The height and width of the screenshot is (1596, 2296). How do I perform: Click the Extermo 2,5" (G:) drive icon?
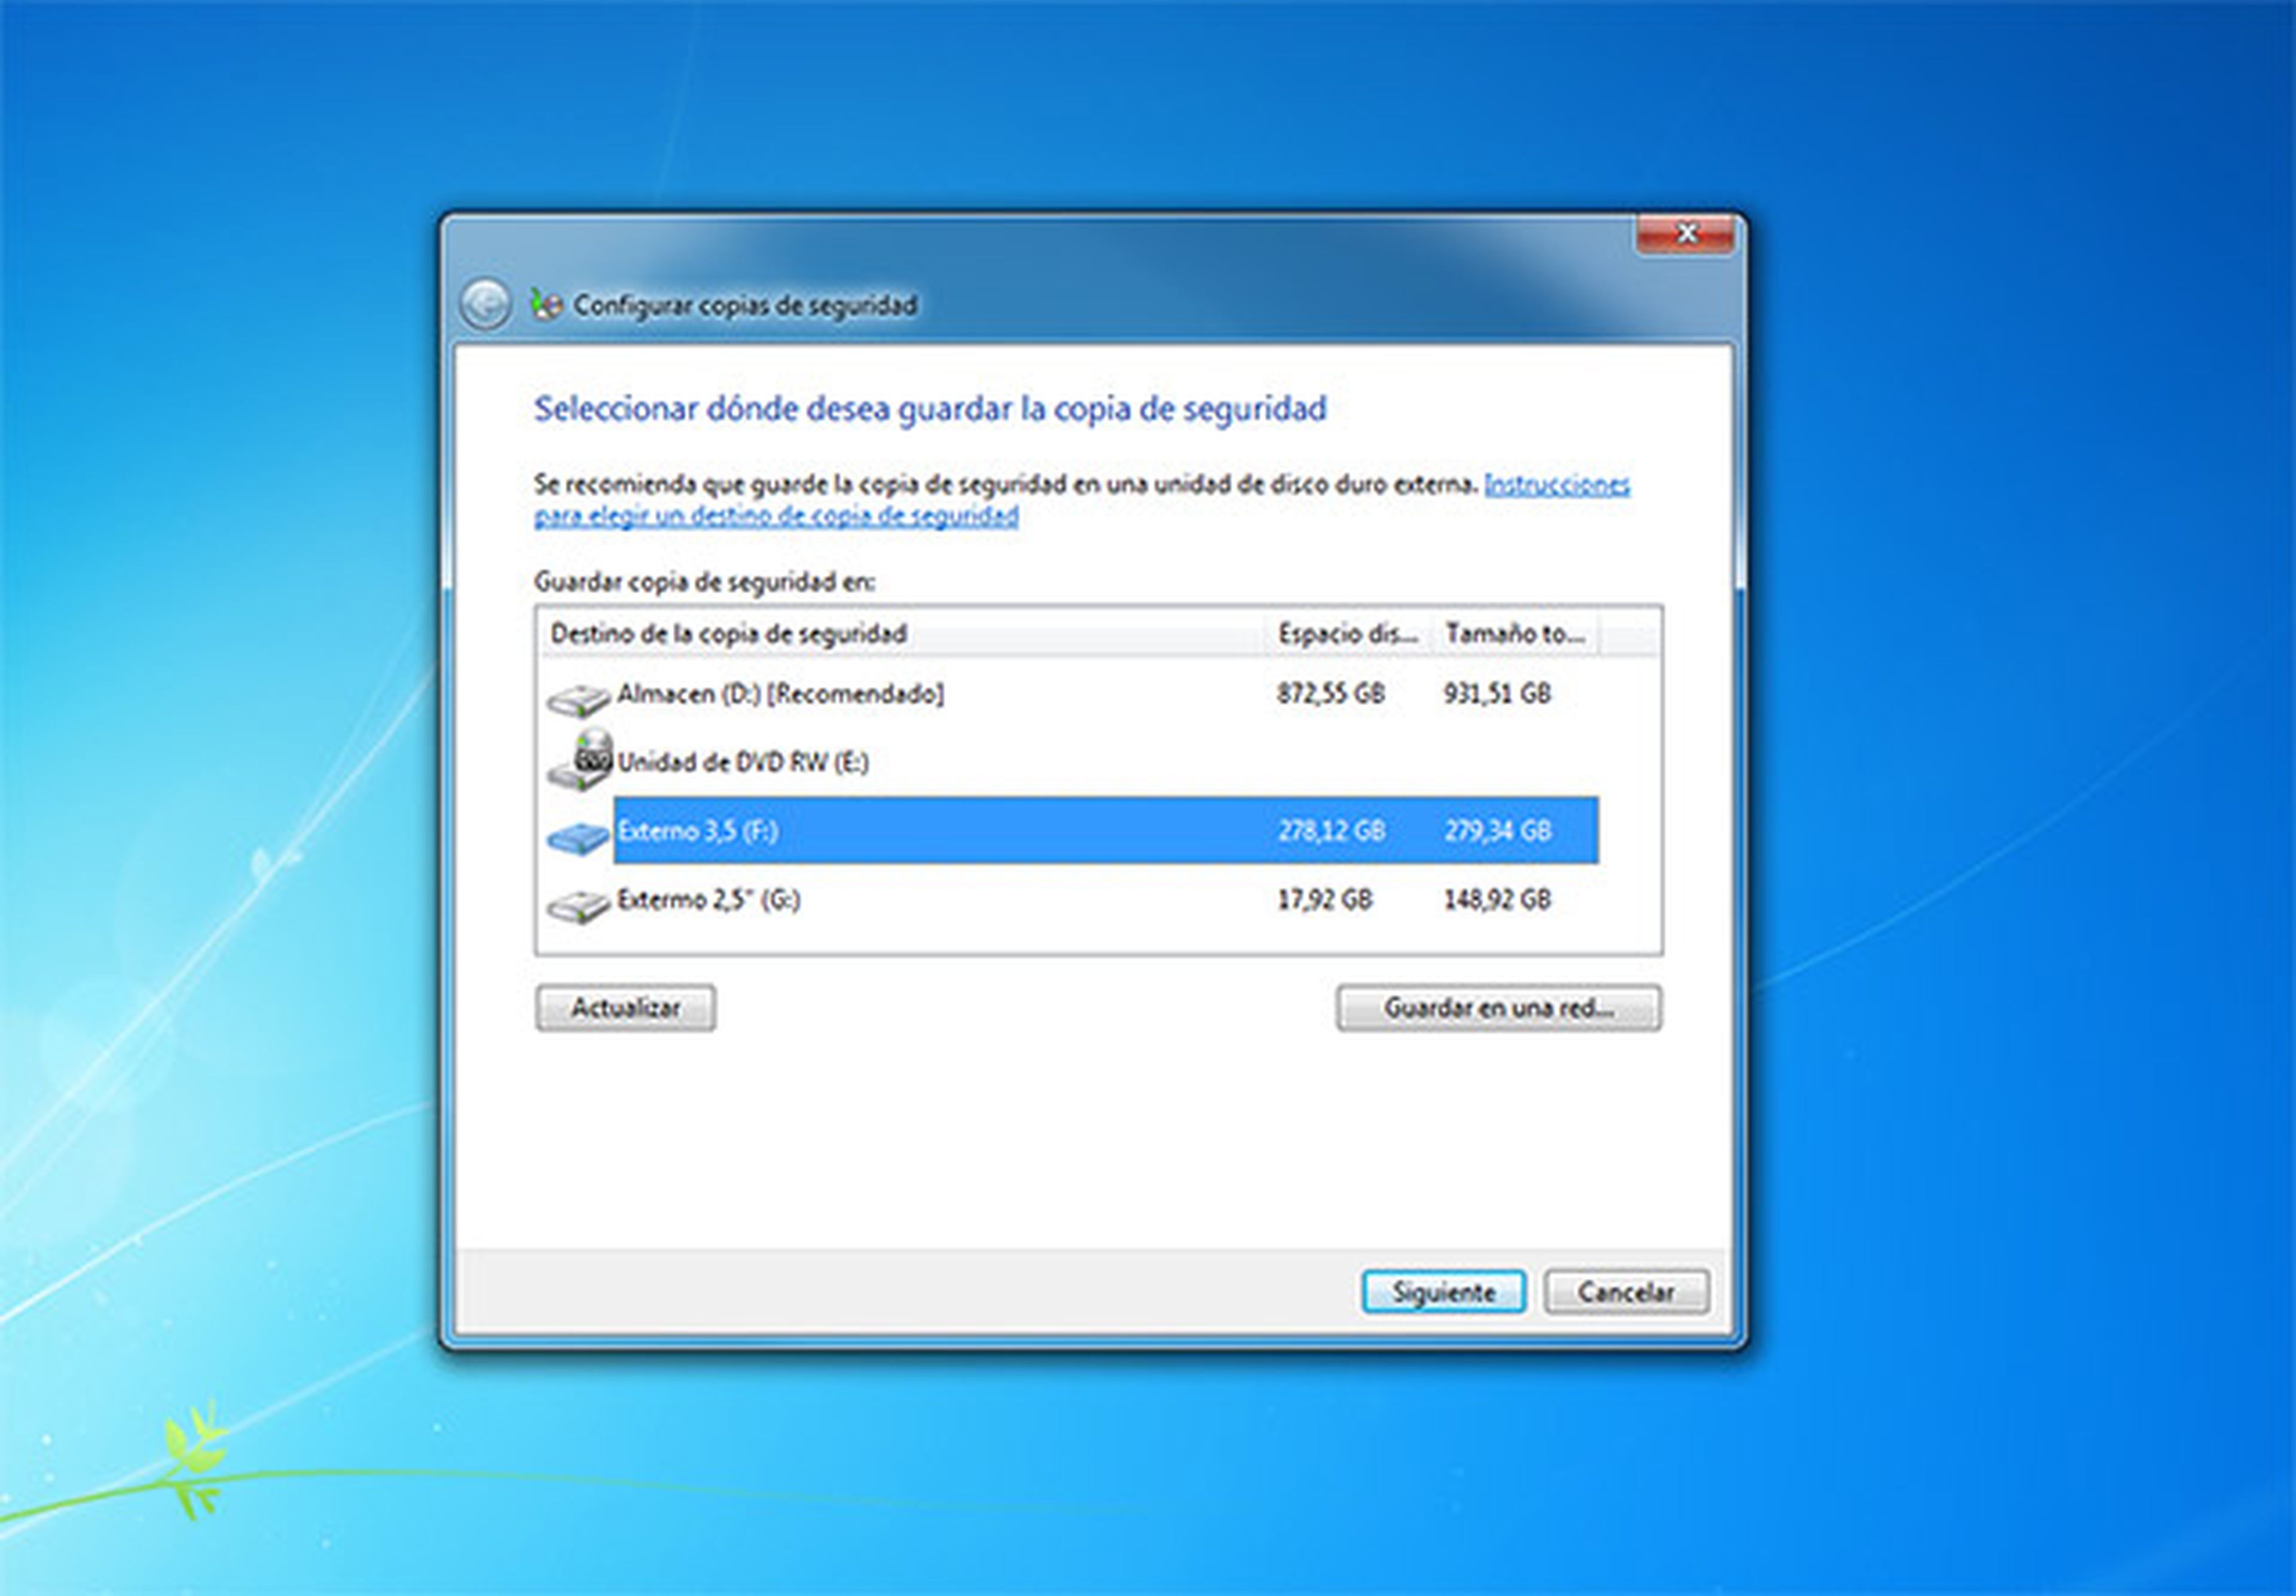coord(578,905)
